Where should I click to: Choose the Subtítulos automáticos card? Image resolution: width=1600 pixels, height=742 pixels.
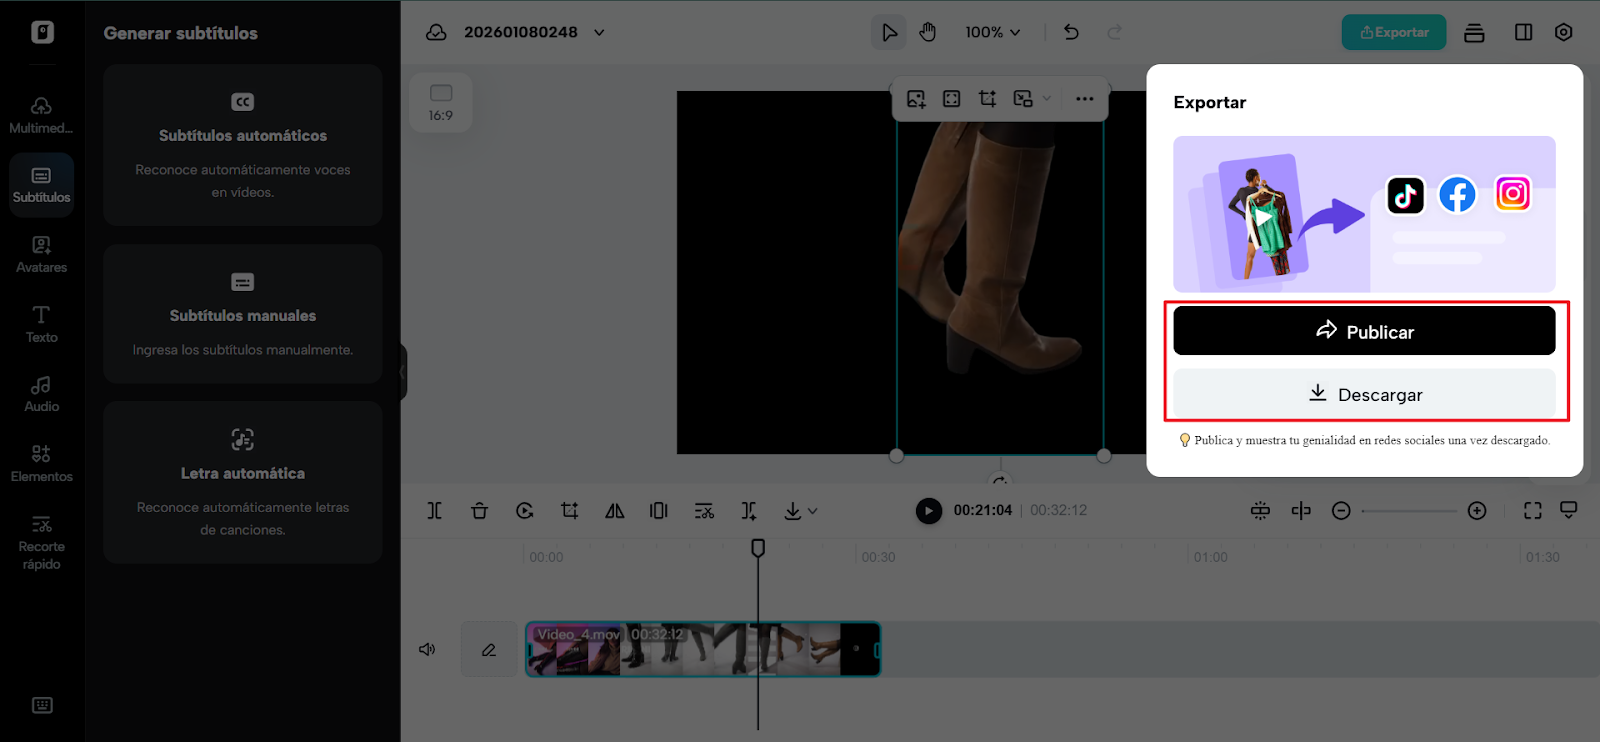(243, 145)
